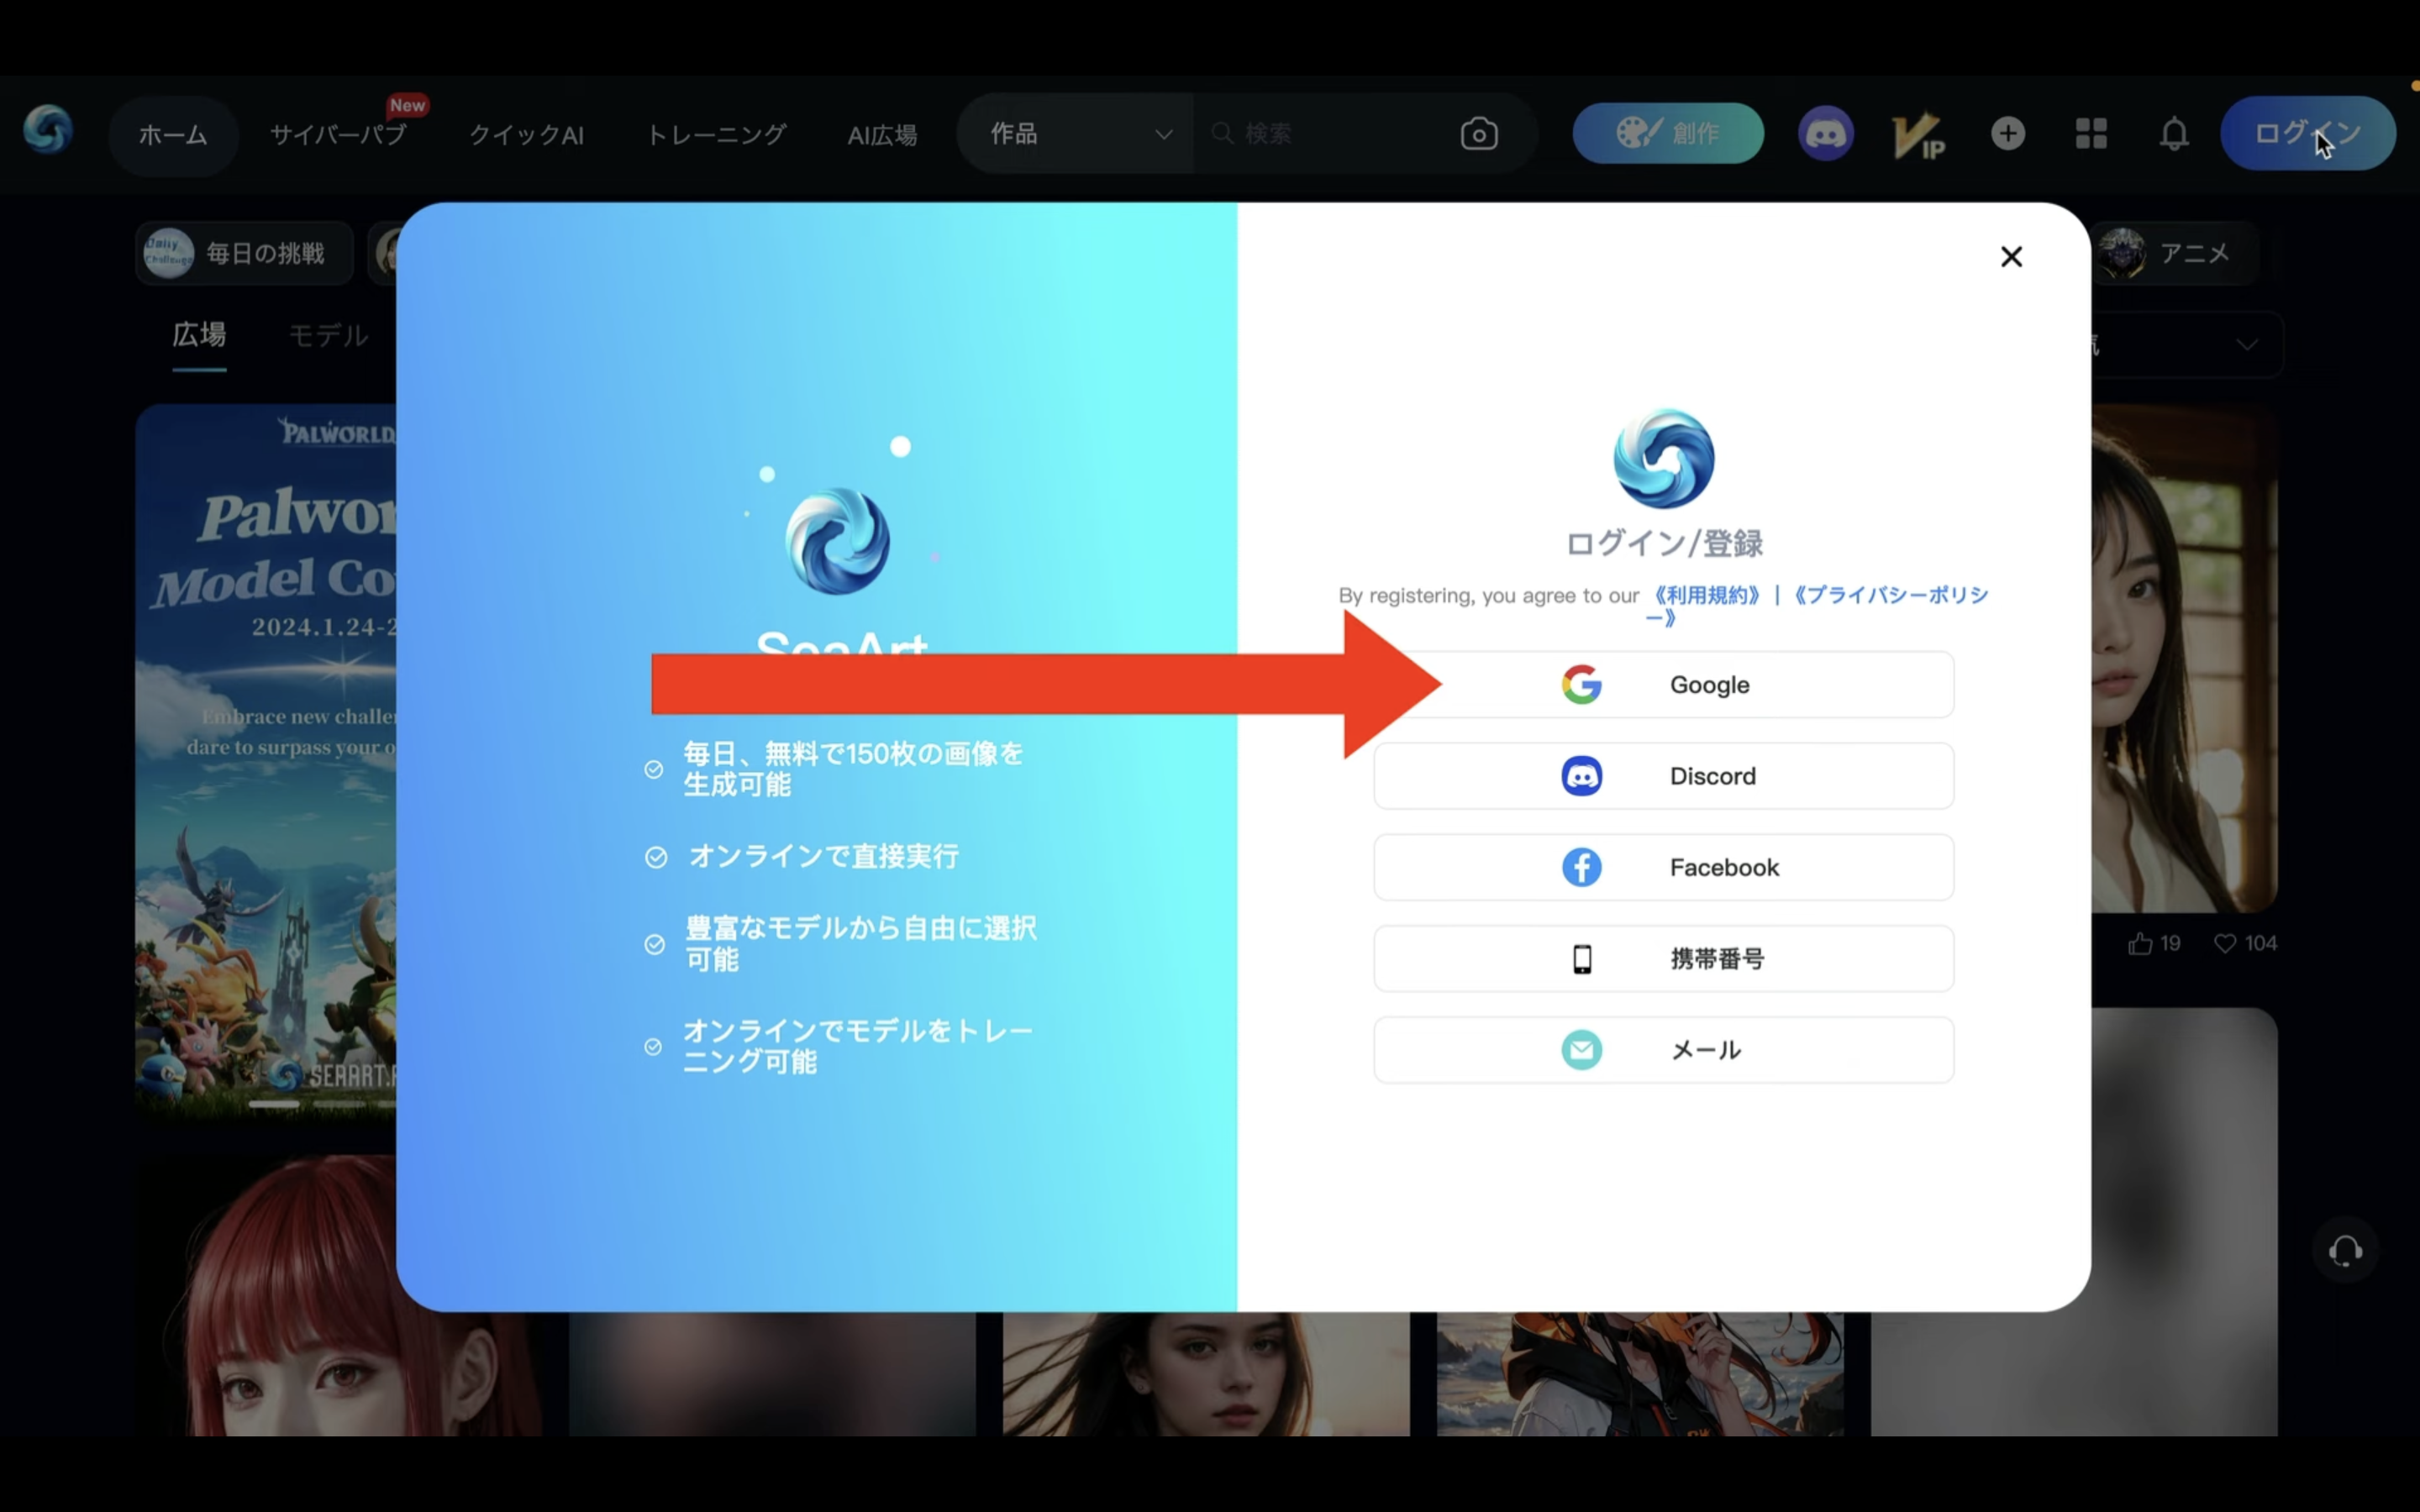The width and height of the screenshot is (2420, 1512).
Task: Open the Discord icon in the top bar
Action: click(1826, 133)
